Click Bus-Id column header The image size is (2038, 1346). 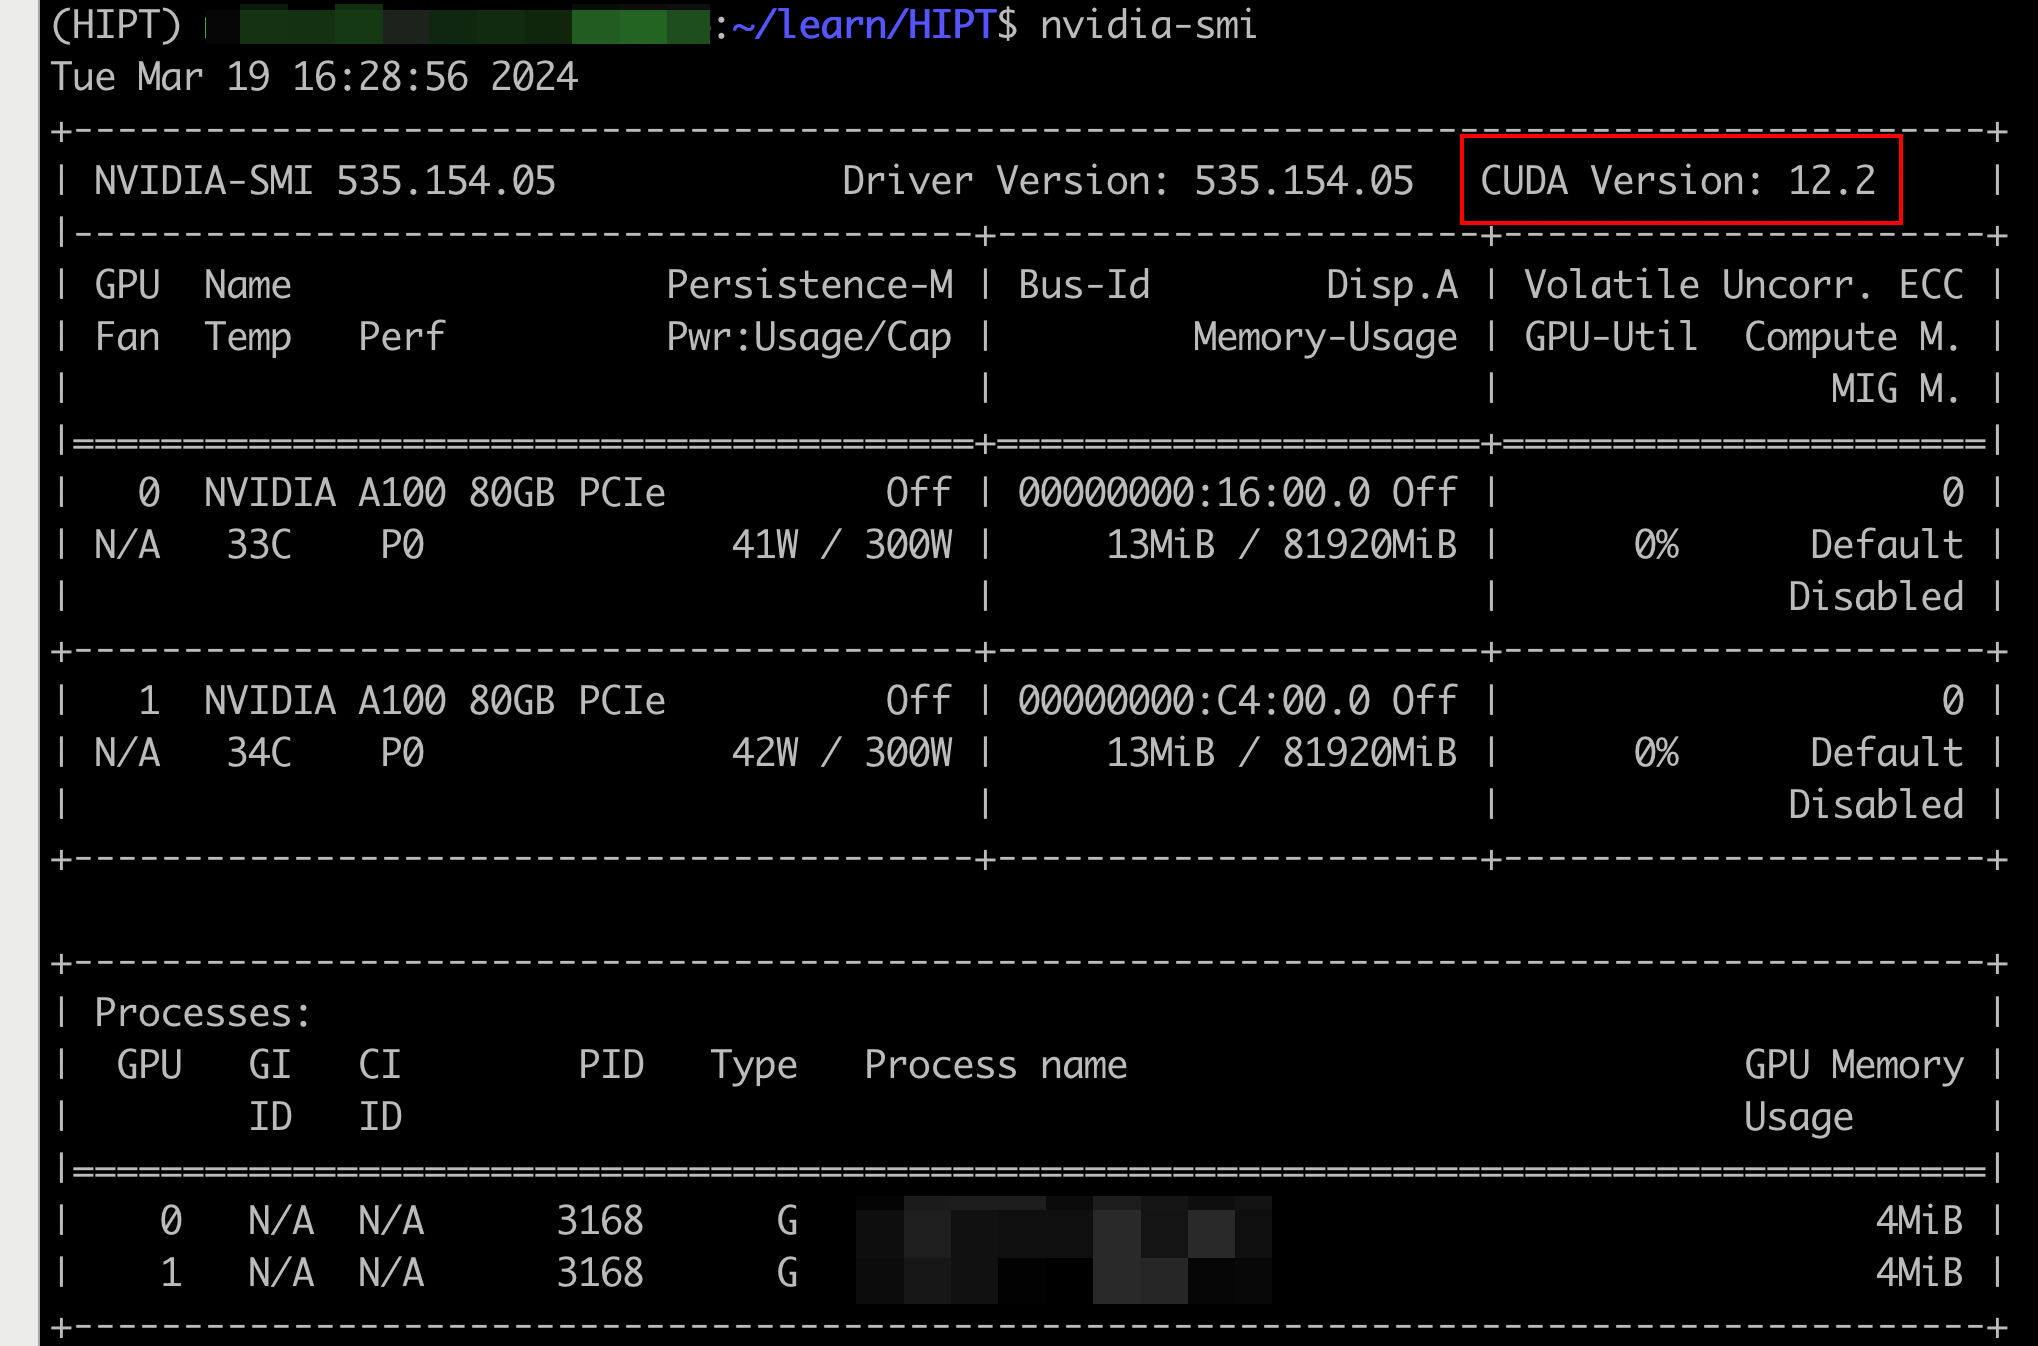[1084, 285]
